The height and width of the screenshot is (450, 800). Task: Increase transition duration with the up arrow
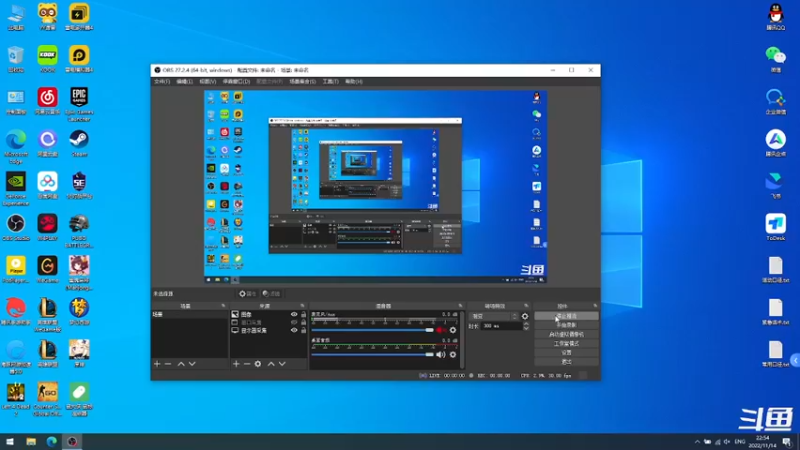(x=526, y=324)
